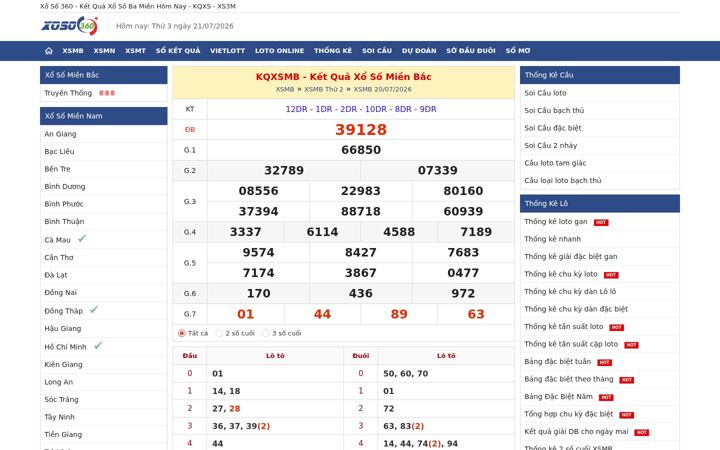This screenshot has height=450, width=720.
Task: Open the home icon in navigation bar
Action: click(49, 51)
